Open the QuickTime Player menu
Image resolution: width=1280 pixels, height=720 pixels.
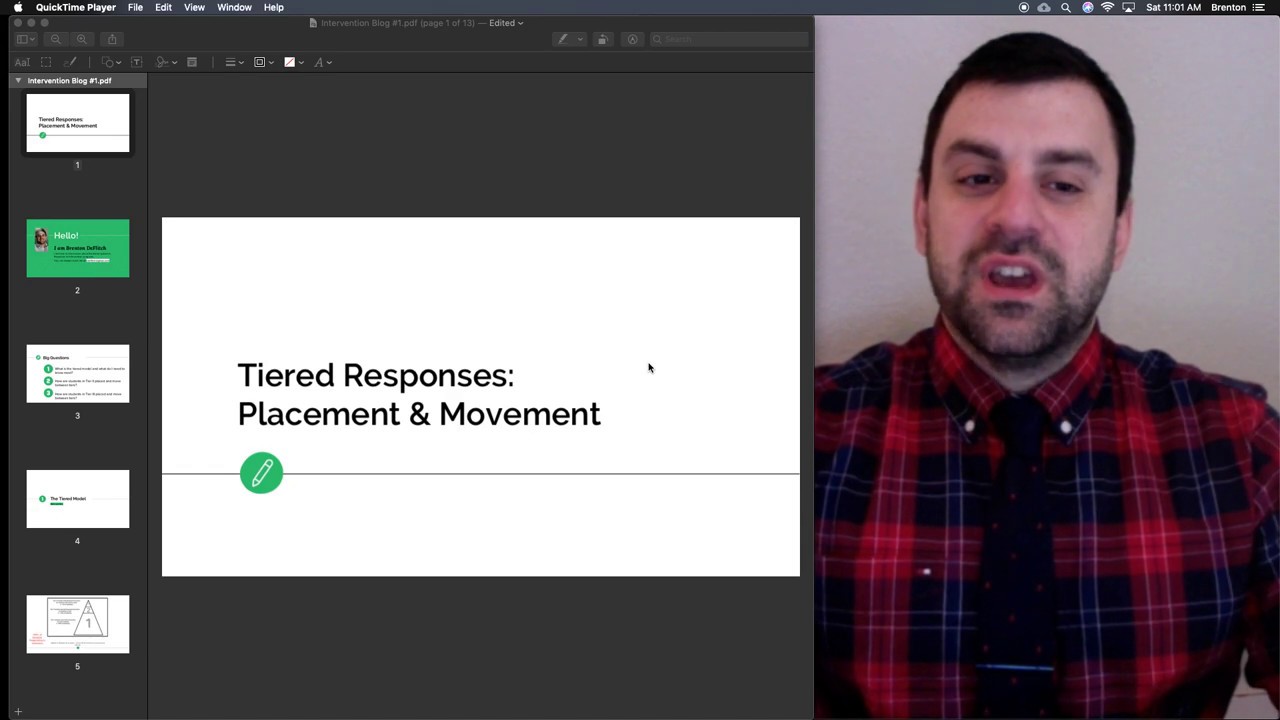pyautogui.click(x=76, y=7)
